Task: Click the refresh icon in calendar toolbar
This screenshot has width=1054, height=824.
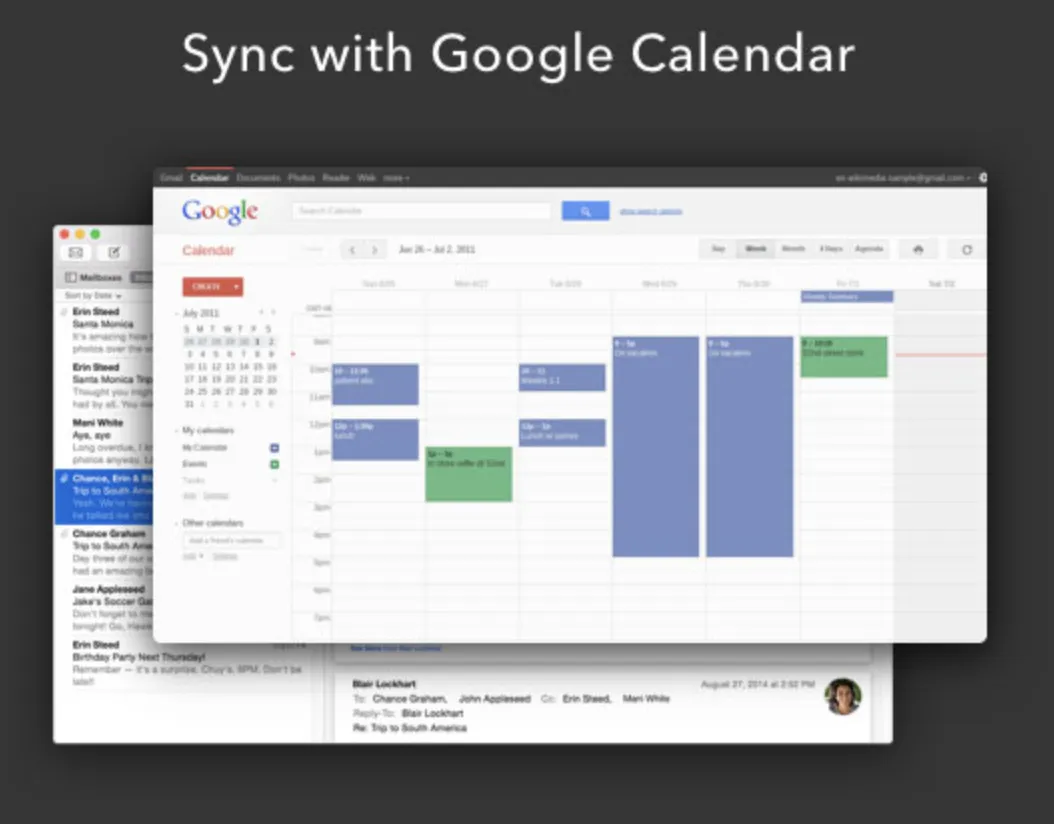Action: (x=967, y=249)
